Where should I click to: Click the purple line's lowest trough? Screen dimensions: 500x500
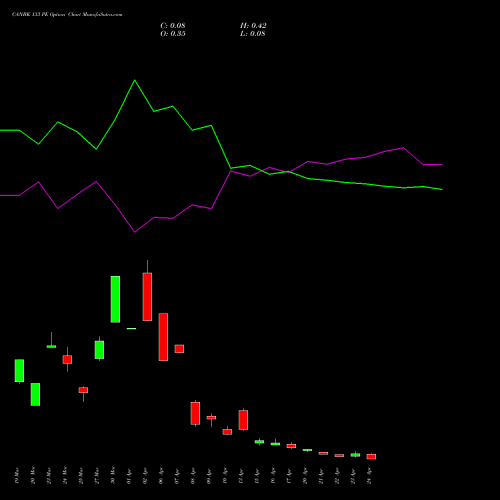135,232
